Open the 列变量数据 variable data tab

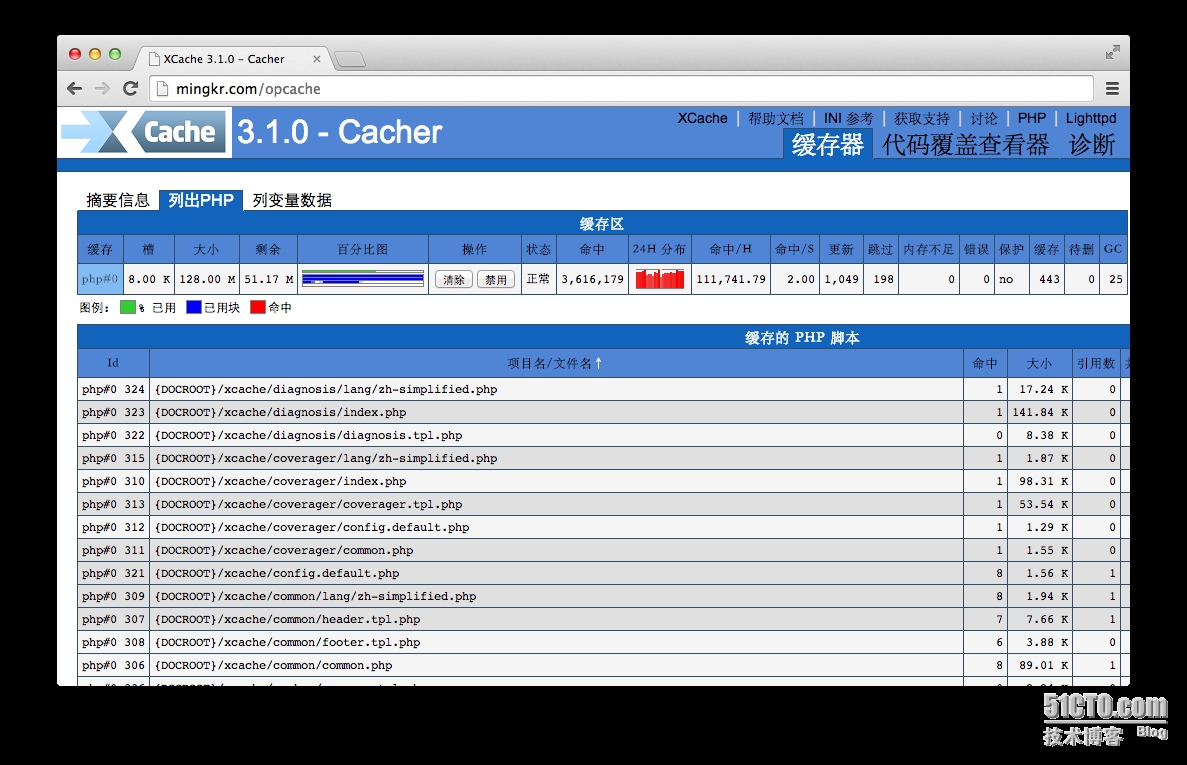point(292,200)
